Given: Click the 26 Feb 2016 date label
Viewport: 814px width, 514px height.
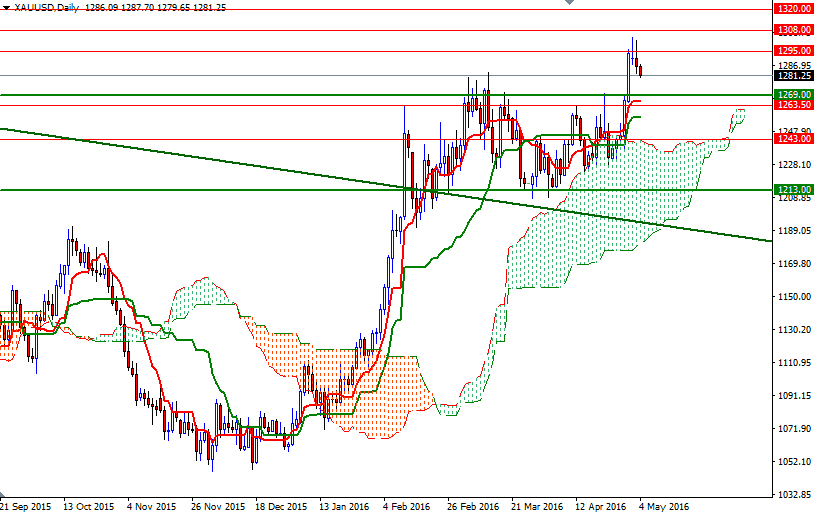Looking at the screenshot, I should coord(472,506).
